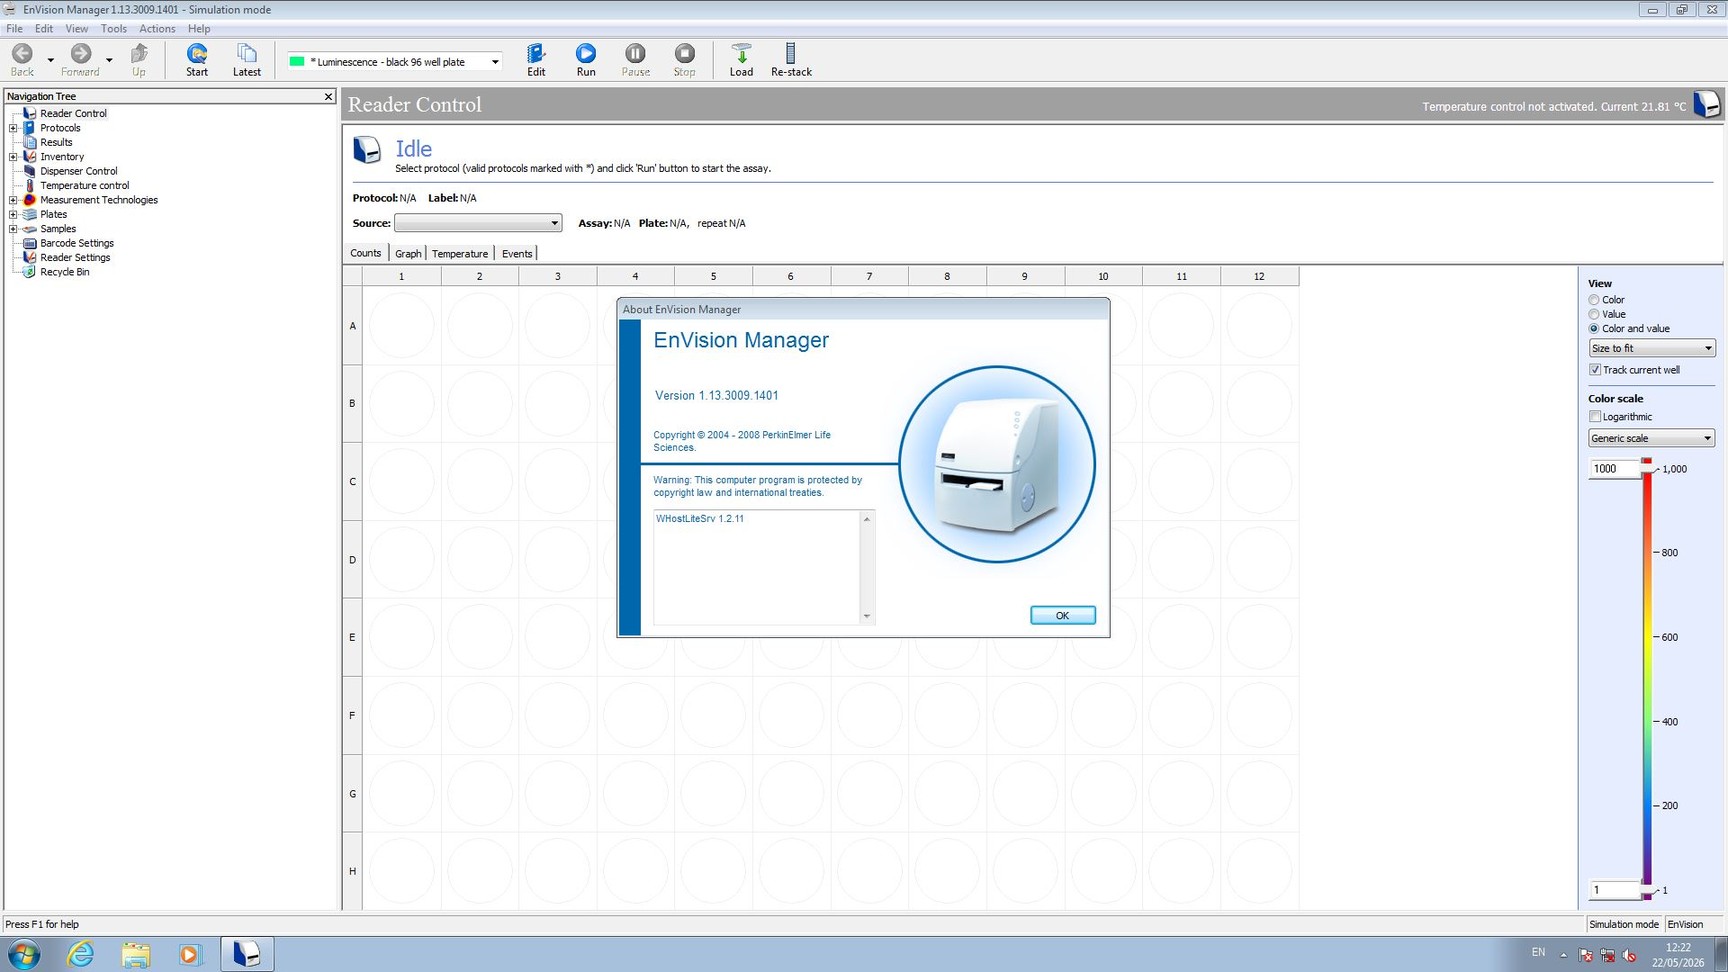Open Windows Start menu
The width and height of the screenshot is (1728, 972).
pyautogui.click(x=23, y=954)
